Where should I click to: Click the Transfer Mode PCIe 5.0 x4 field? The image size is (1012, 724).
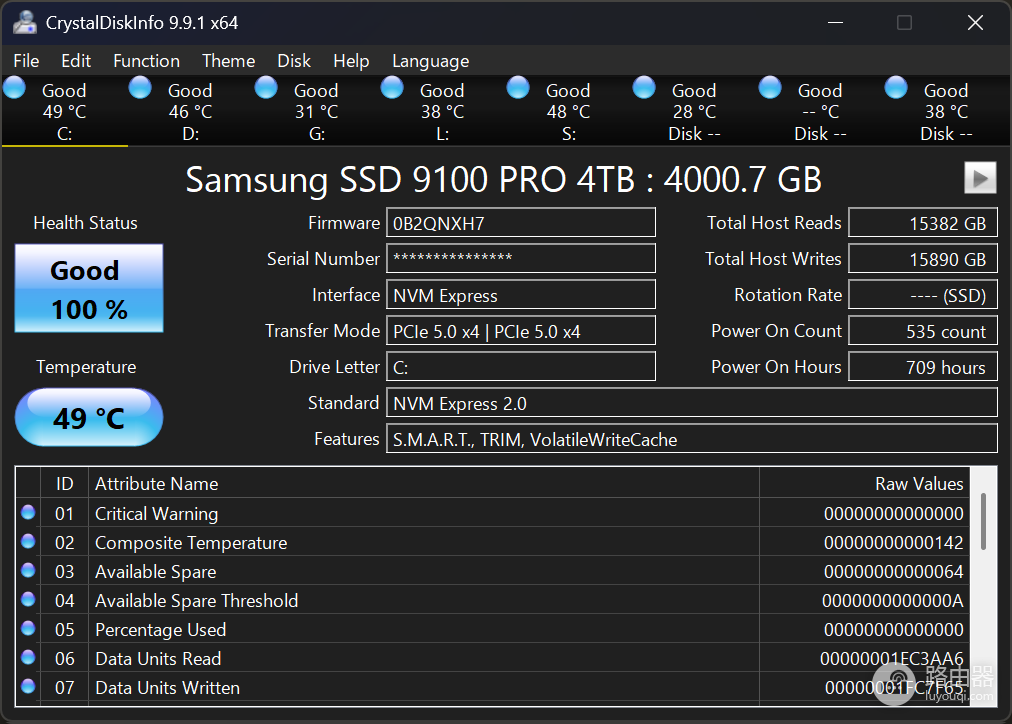pos(521,330)
